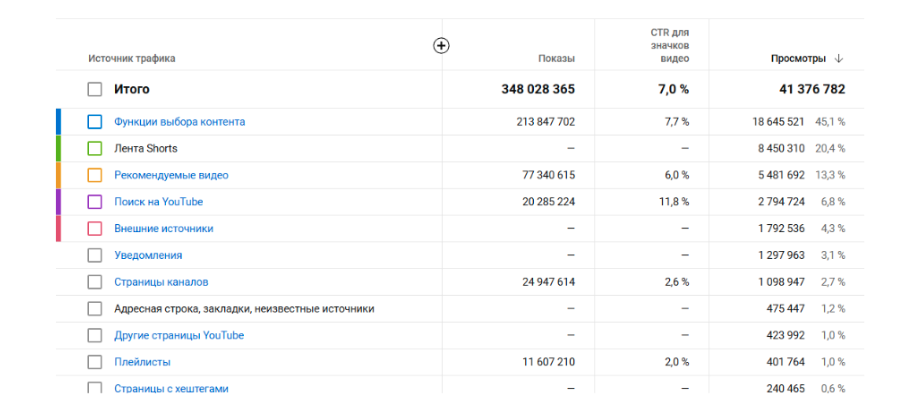Screen dimensions: 916x409
Task: Check the Уведомления row checkbox
Action: pyautogui.click(x=94, y=255)
